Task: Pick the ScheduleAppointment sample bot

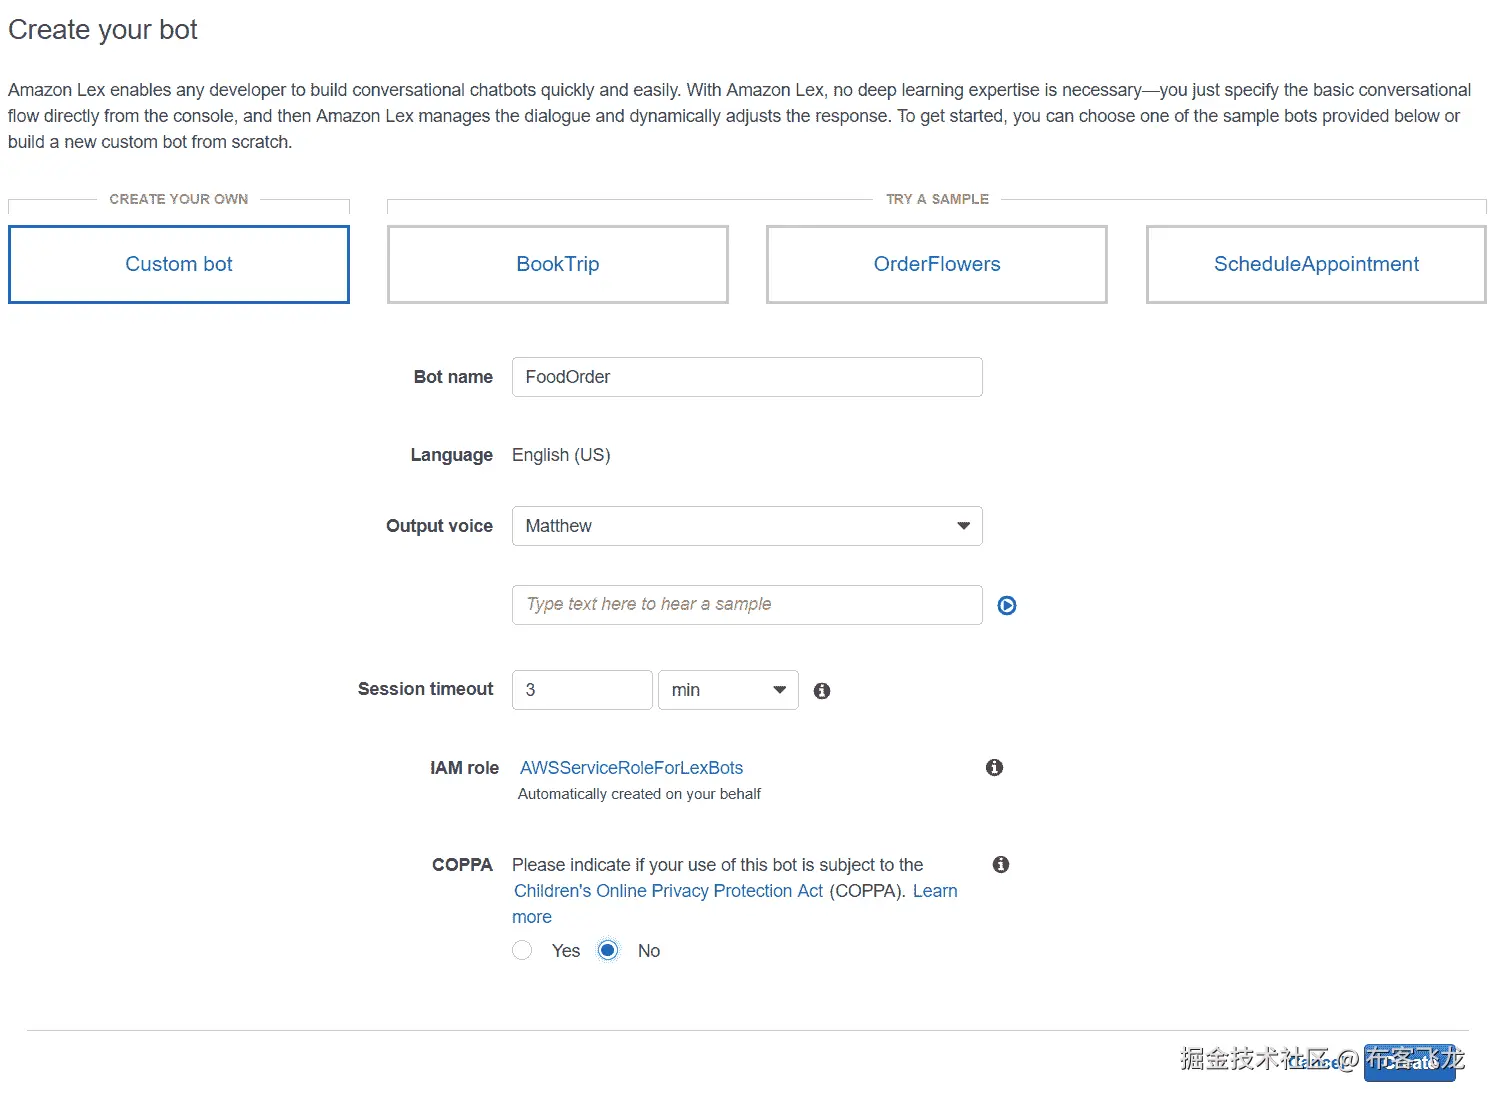Action: pyautogui.click(x=1316, y=264)
